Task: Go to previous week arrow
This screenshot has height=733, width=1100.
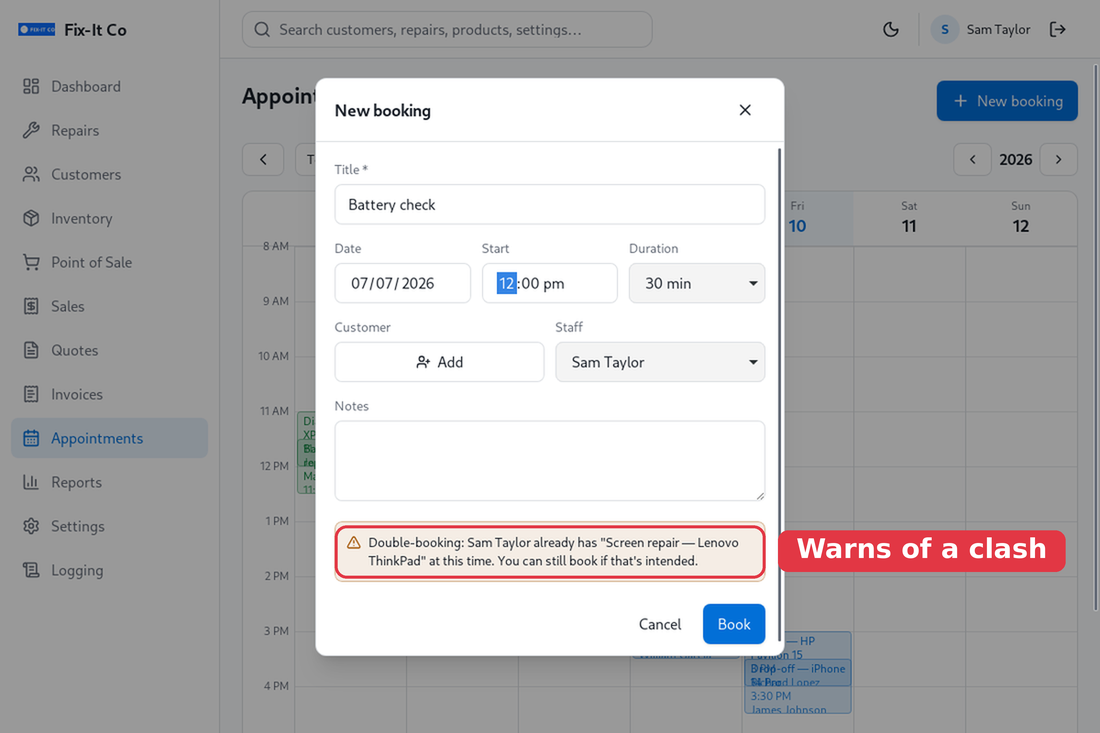Action: [263, 160]
